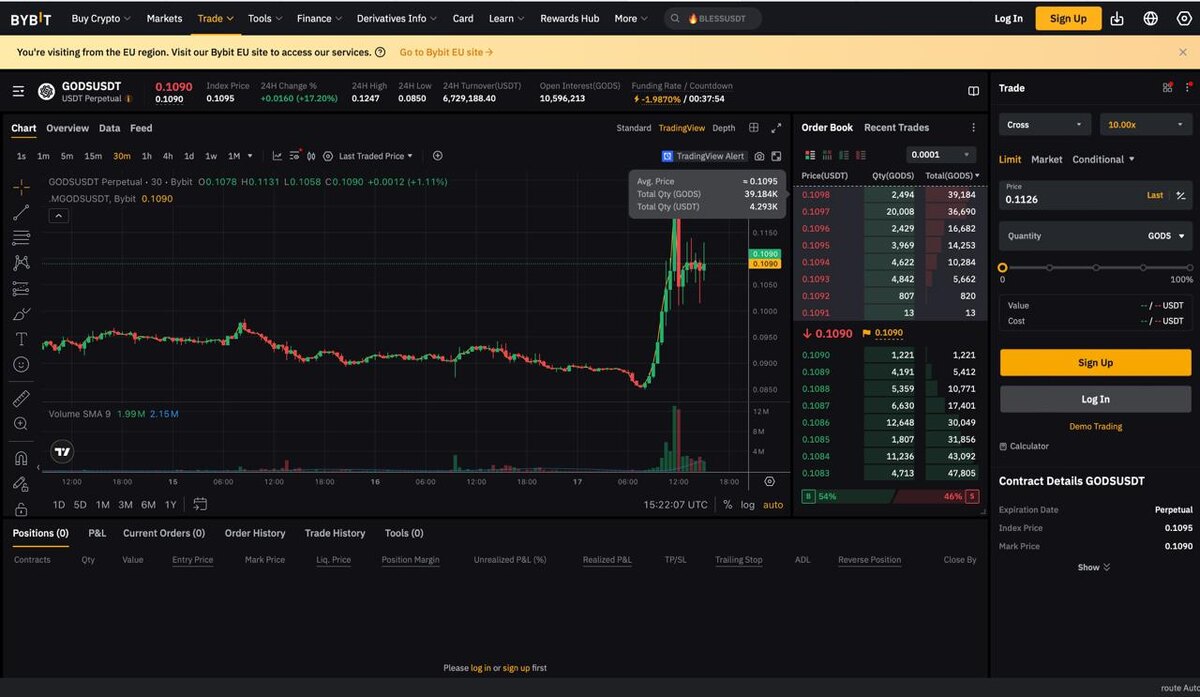The height and width of the screenshot is (697, 1200).
Task: Open the TradingView Alert button
Action: [x=704, y=156]
